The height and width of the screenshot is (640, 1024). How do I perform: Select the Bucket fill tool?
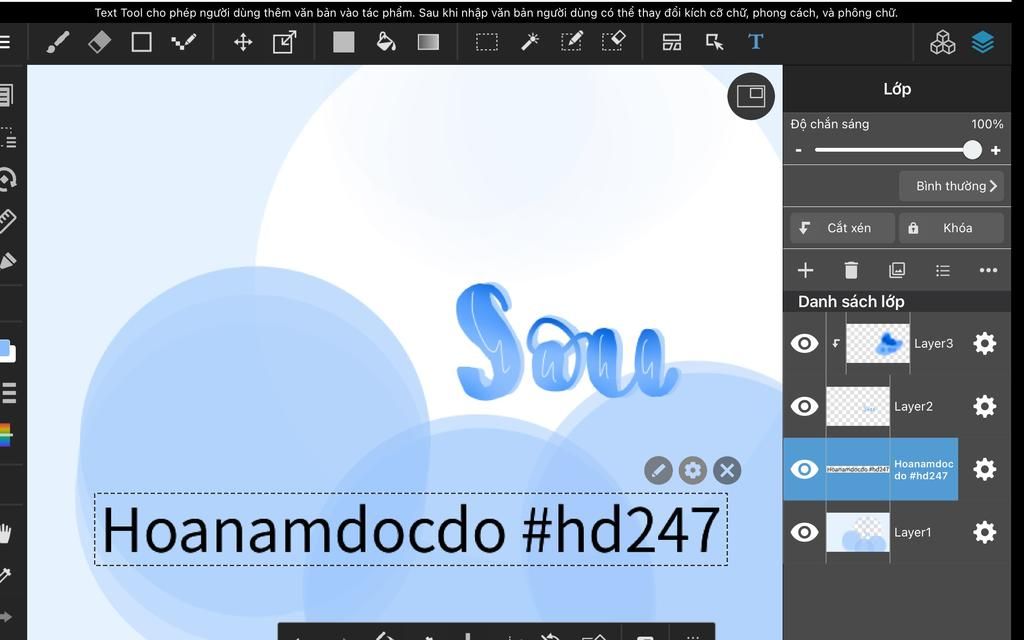click(386, 42)
